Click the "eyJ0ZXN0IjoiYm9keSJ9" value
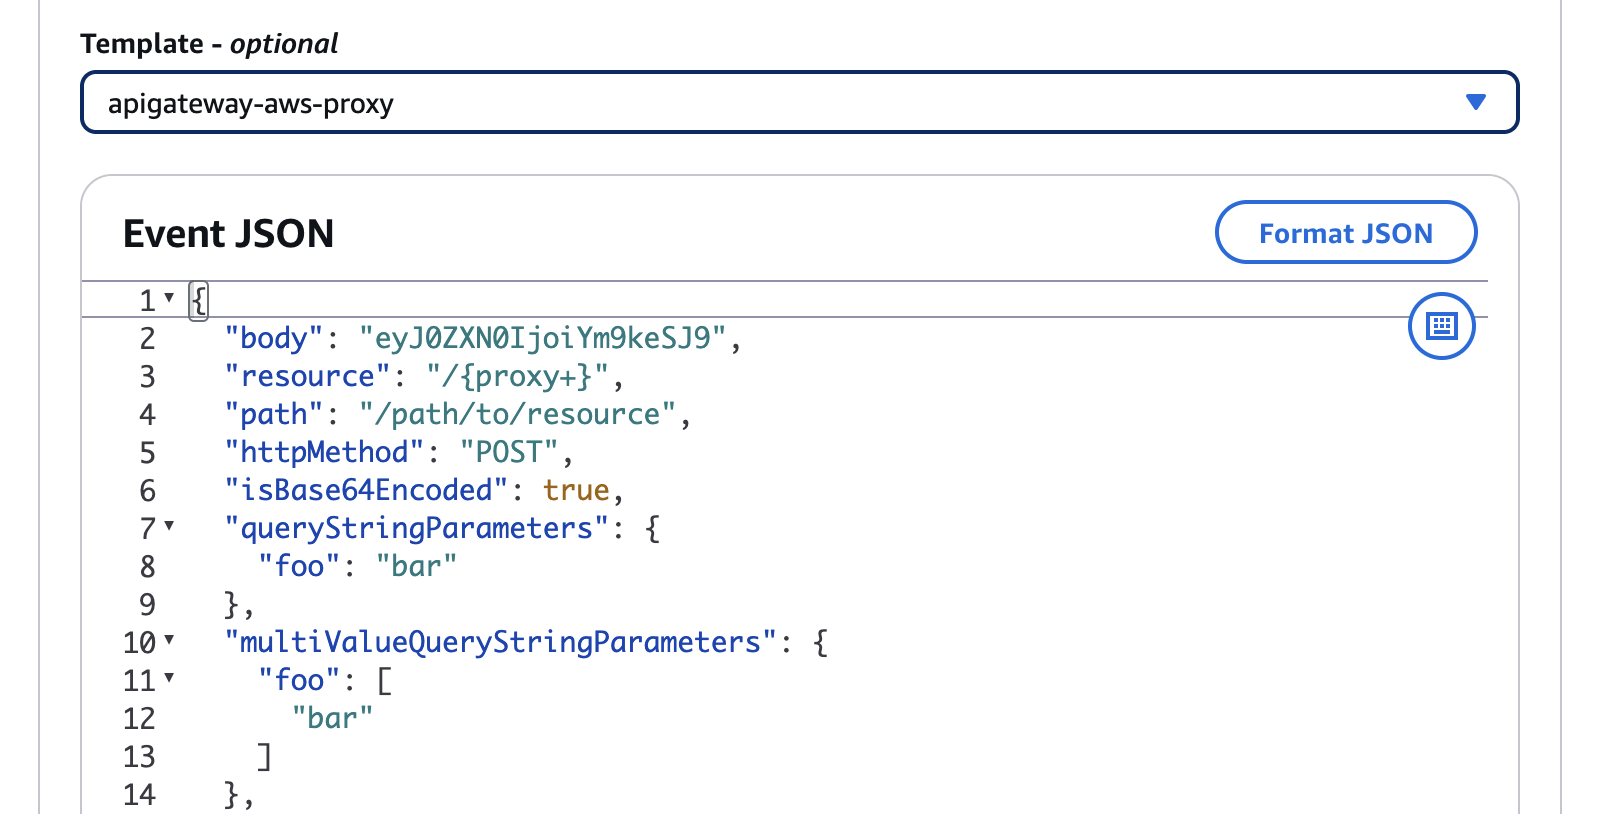 (542, 338)
